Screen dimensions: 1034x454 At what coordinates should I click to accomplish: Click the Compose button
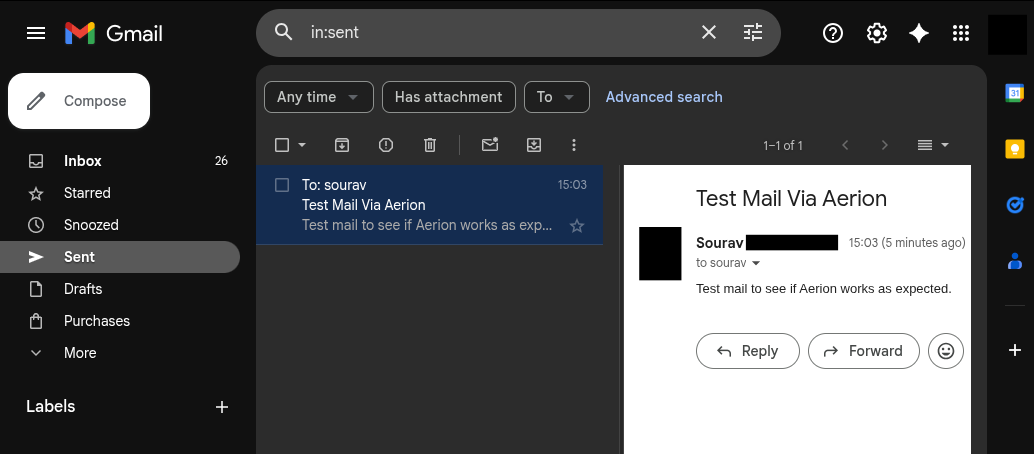(x=79, y=101)
